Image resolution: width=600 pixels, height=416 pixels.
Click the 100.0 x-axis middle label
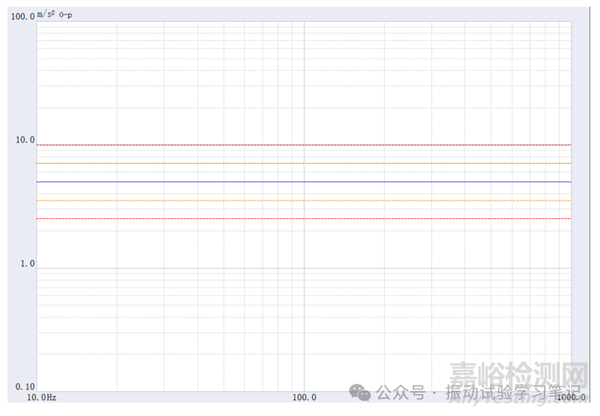tap(304, 397)
